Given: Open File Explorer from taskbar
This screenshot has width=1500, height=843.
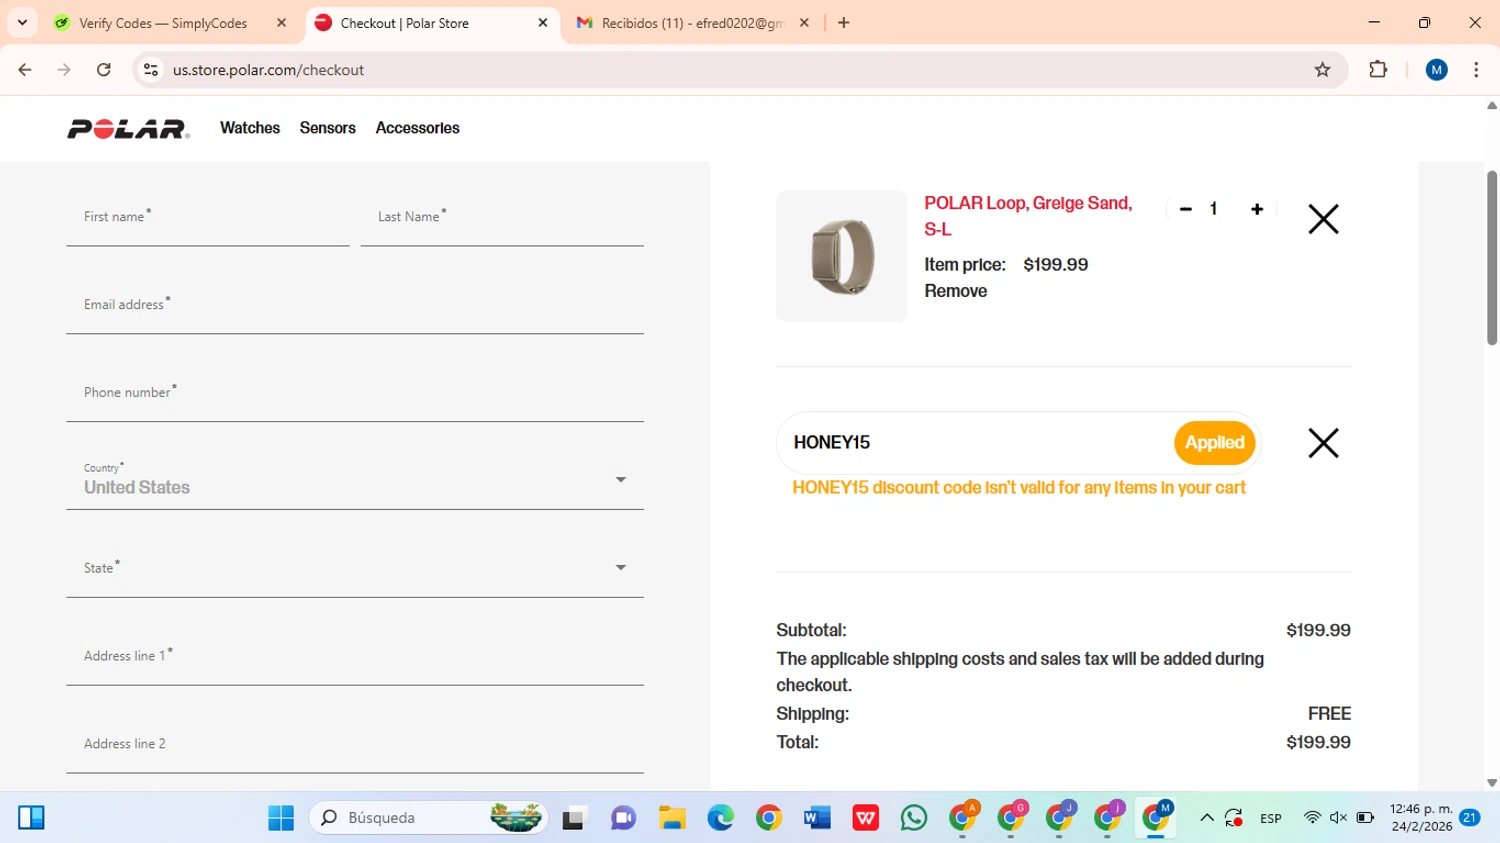Looking at the screenshot, I should tap(672, 818).
